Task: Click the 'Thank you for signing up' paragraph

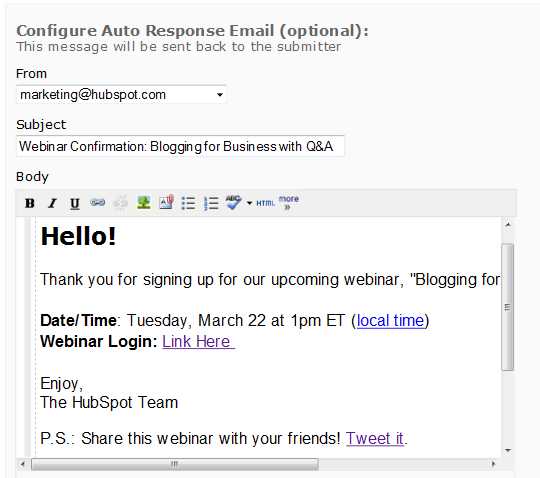Action: click(270, 280)
